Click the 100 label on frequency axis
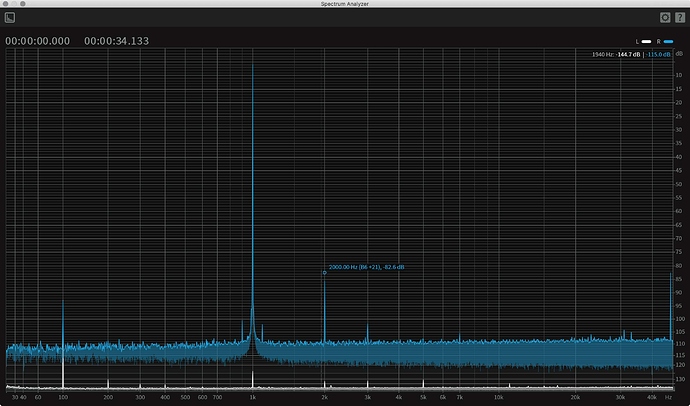The height and width of the screenshot is (406, 690). tap(63, 397)
